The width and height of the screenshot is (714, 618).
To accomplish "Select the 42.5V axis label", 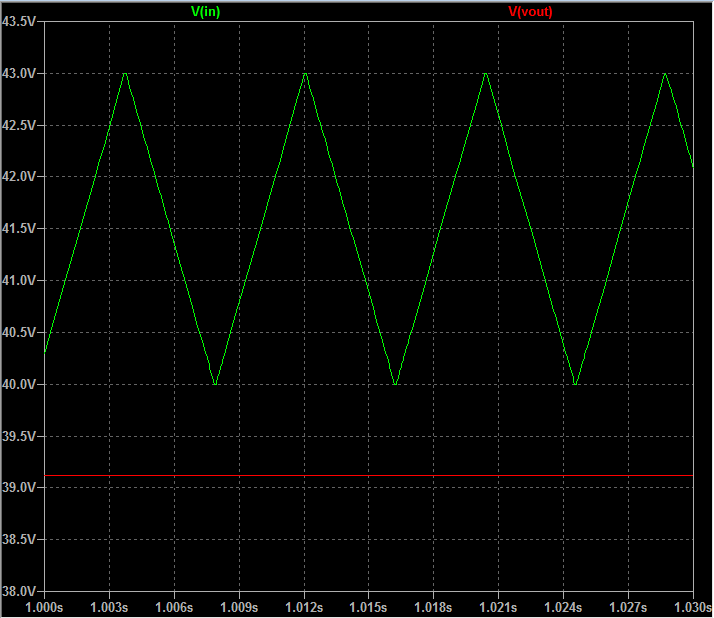I will [18, 125].
